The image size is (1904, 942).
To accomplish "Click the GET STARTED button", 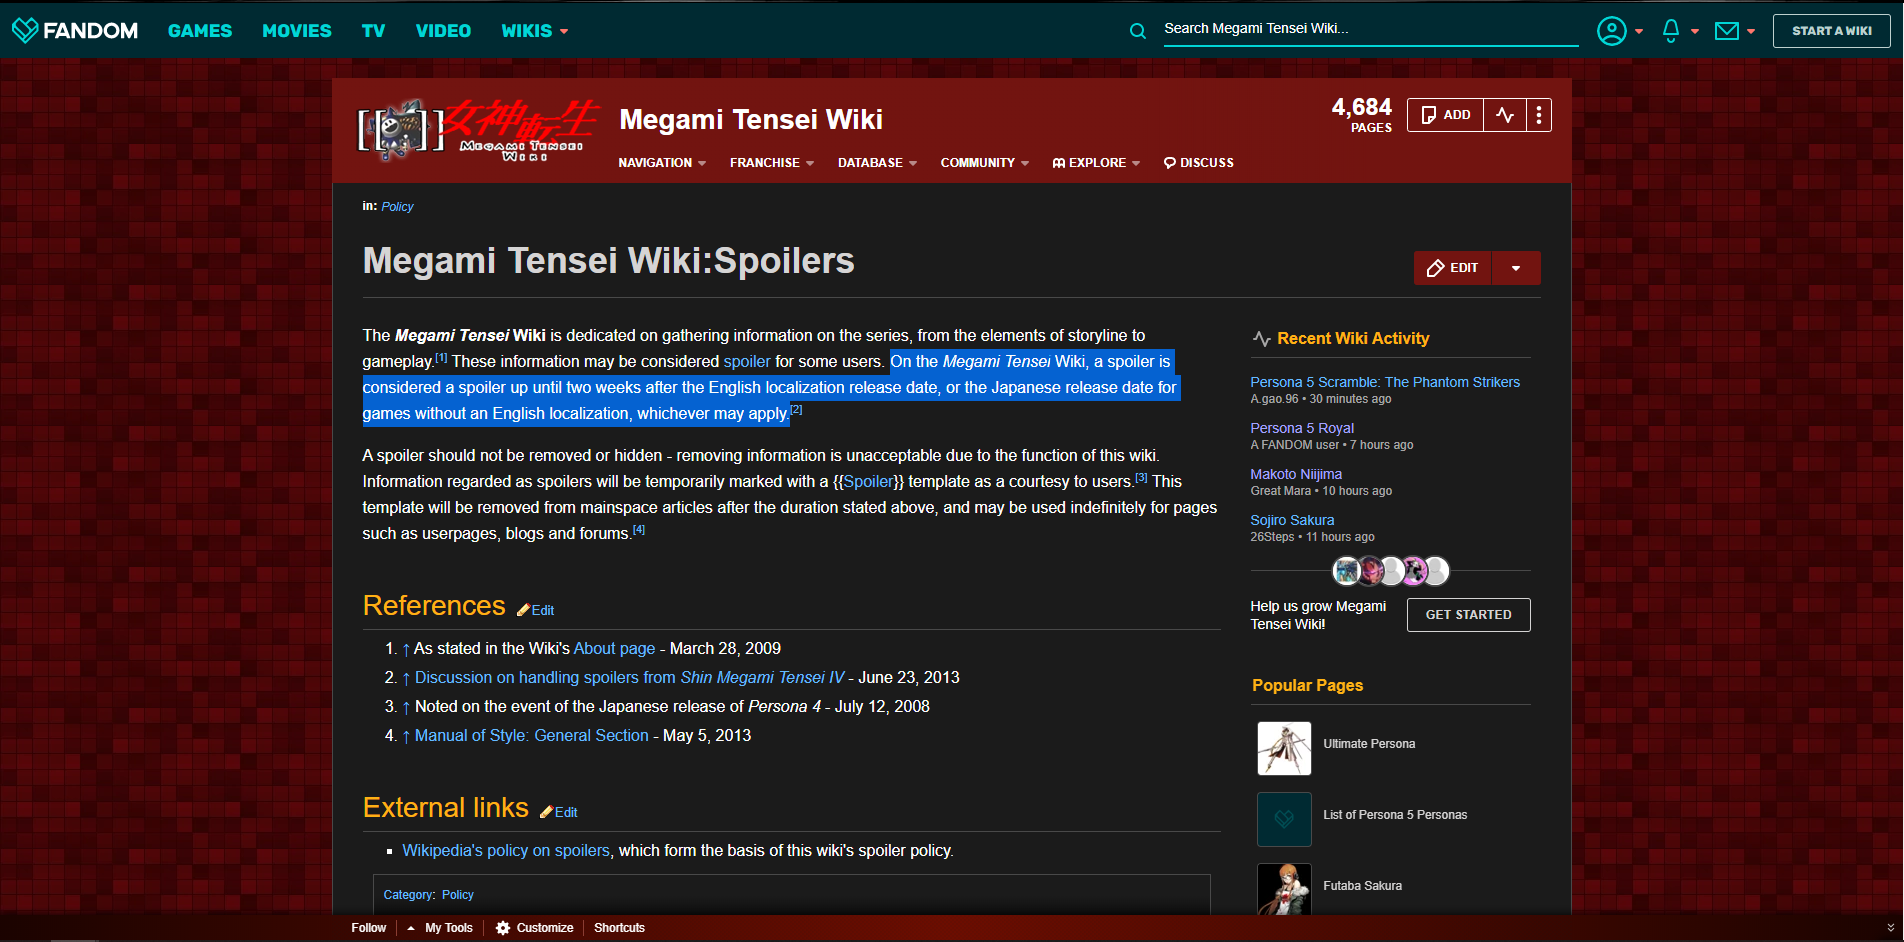I will pos(1468,615).
